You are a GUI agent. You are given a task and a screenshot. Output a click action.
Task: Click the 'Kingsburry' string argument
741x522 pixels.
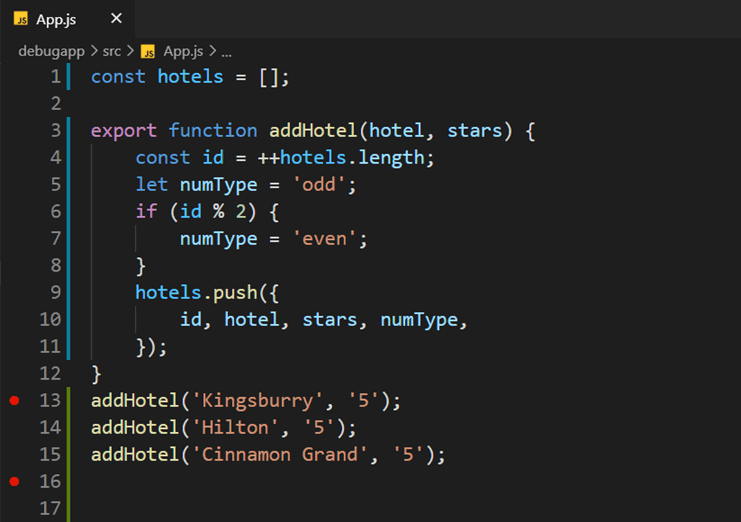(x=258, y=401)
